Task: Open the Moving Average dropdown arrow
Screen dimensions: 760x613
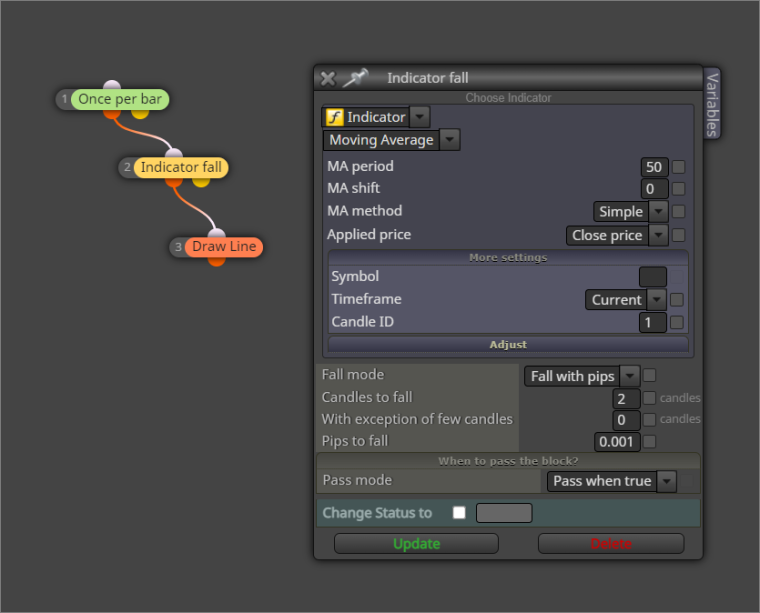Action: (x=450, y=140)
